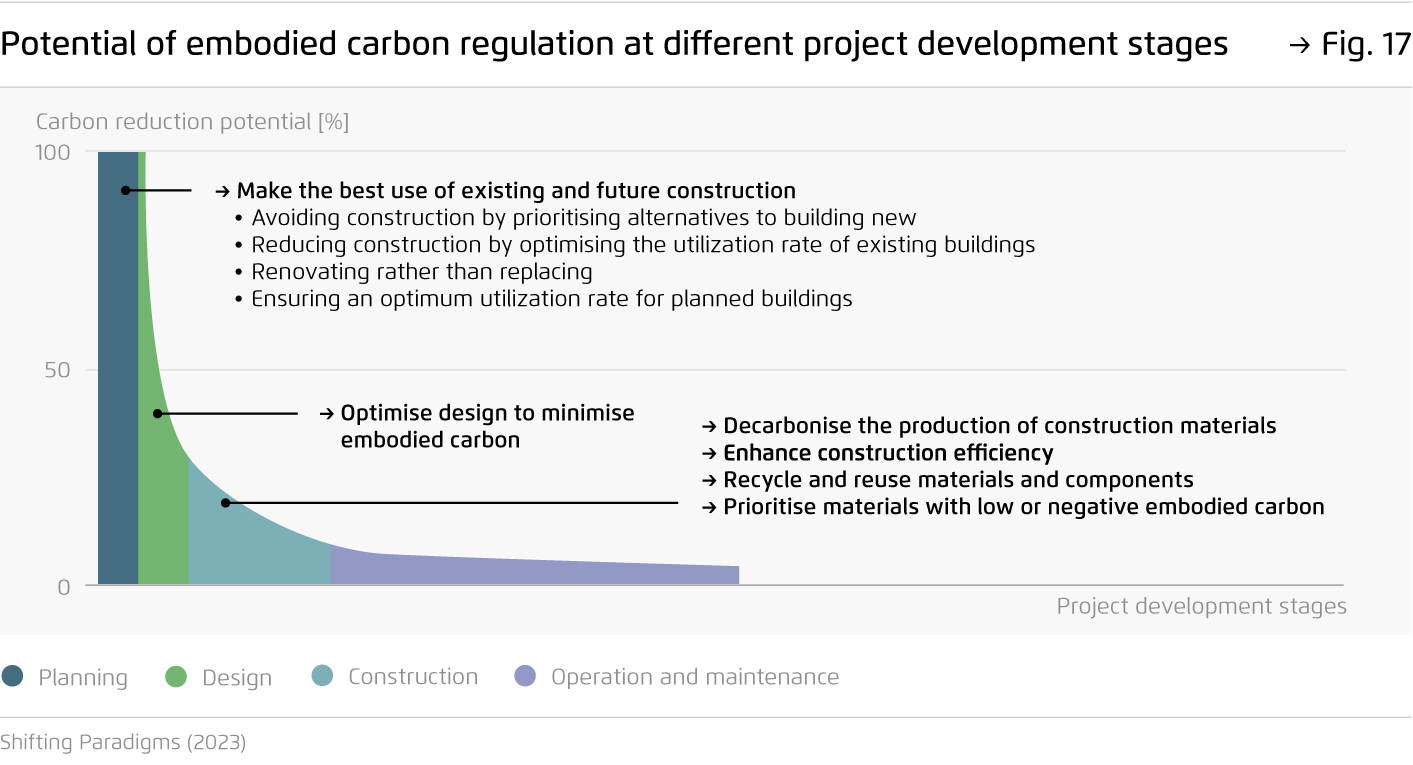The image size is (1413, 765).
Task: Click the Planning legend color dot
Action: coord(13,677)
